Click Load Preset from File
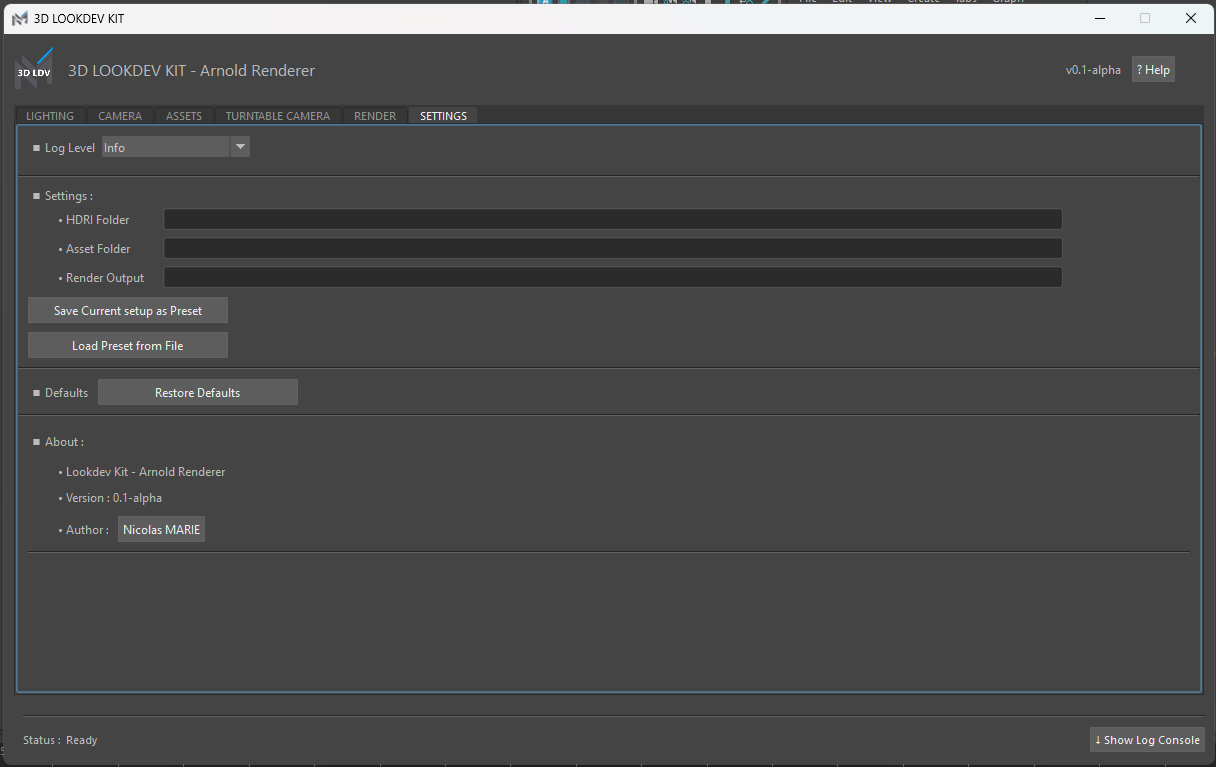This screenshot has height=767, width=1216. [x=128, y=345]
